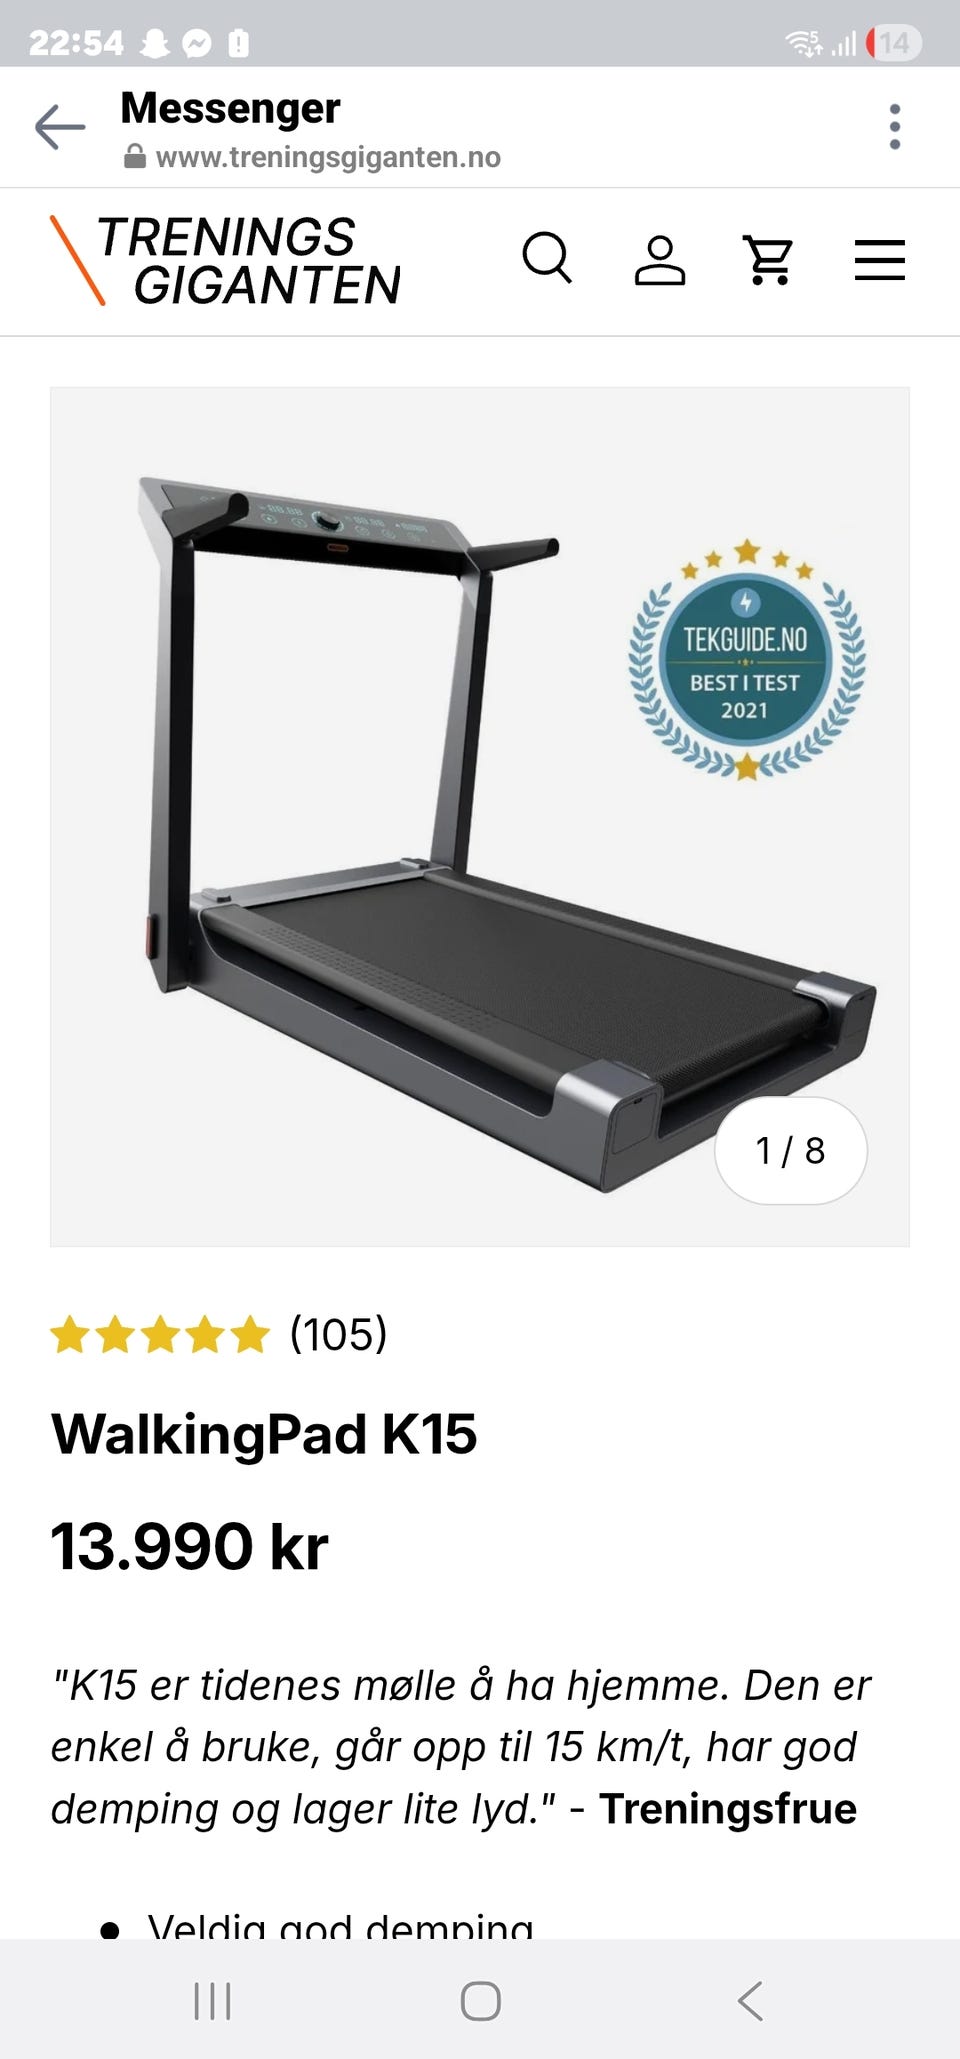The image size is (960, 2059).
Task: Tap the Tekguide.no Best i Test badge
Action: pos(746,660)
